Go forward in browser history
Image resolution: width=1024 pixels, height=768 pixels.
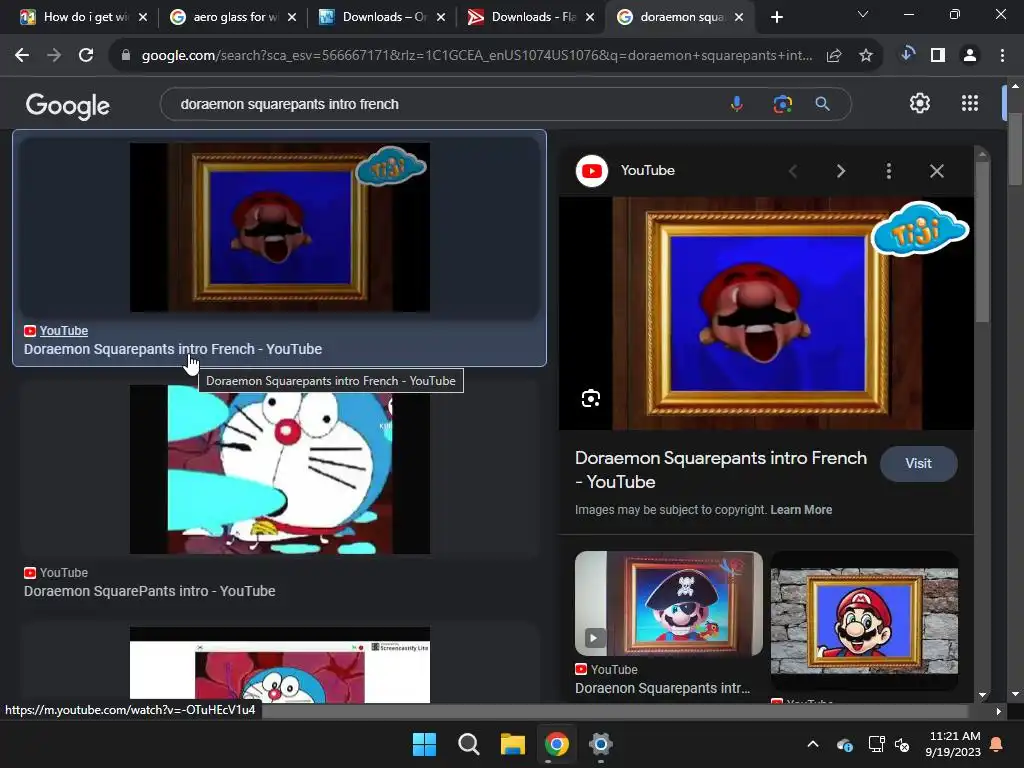[54, 56]
